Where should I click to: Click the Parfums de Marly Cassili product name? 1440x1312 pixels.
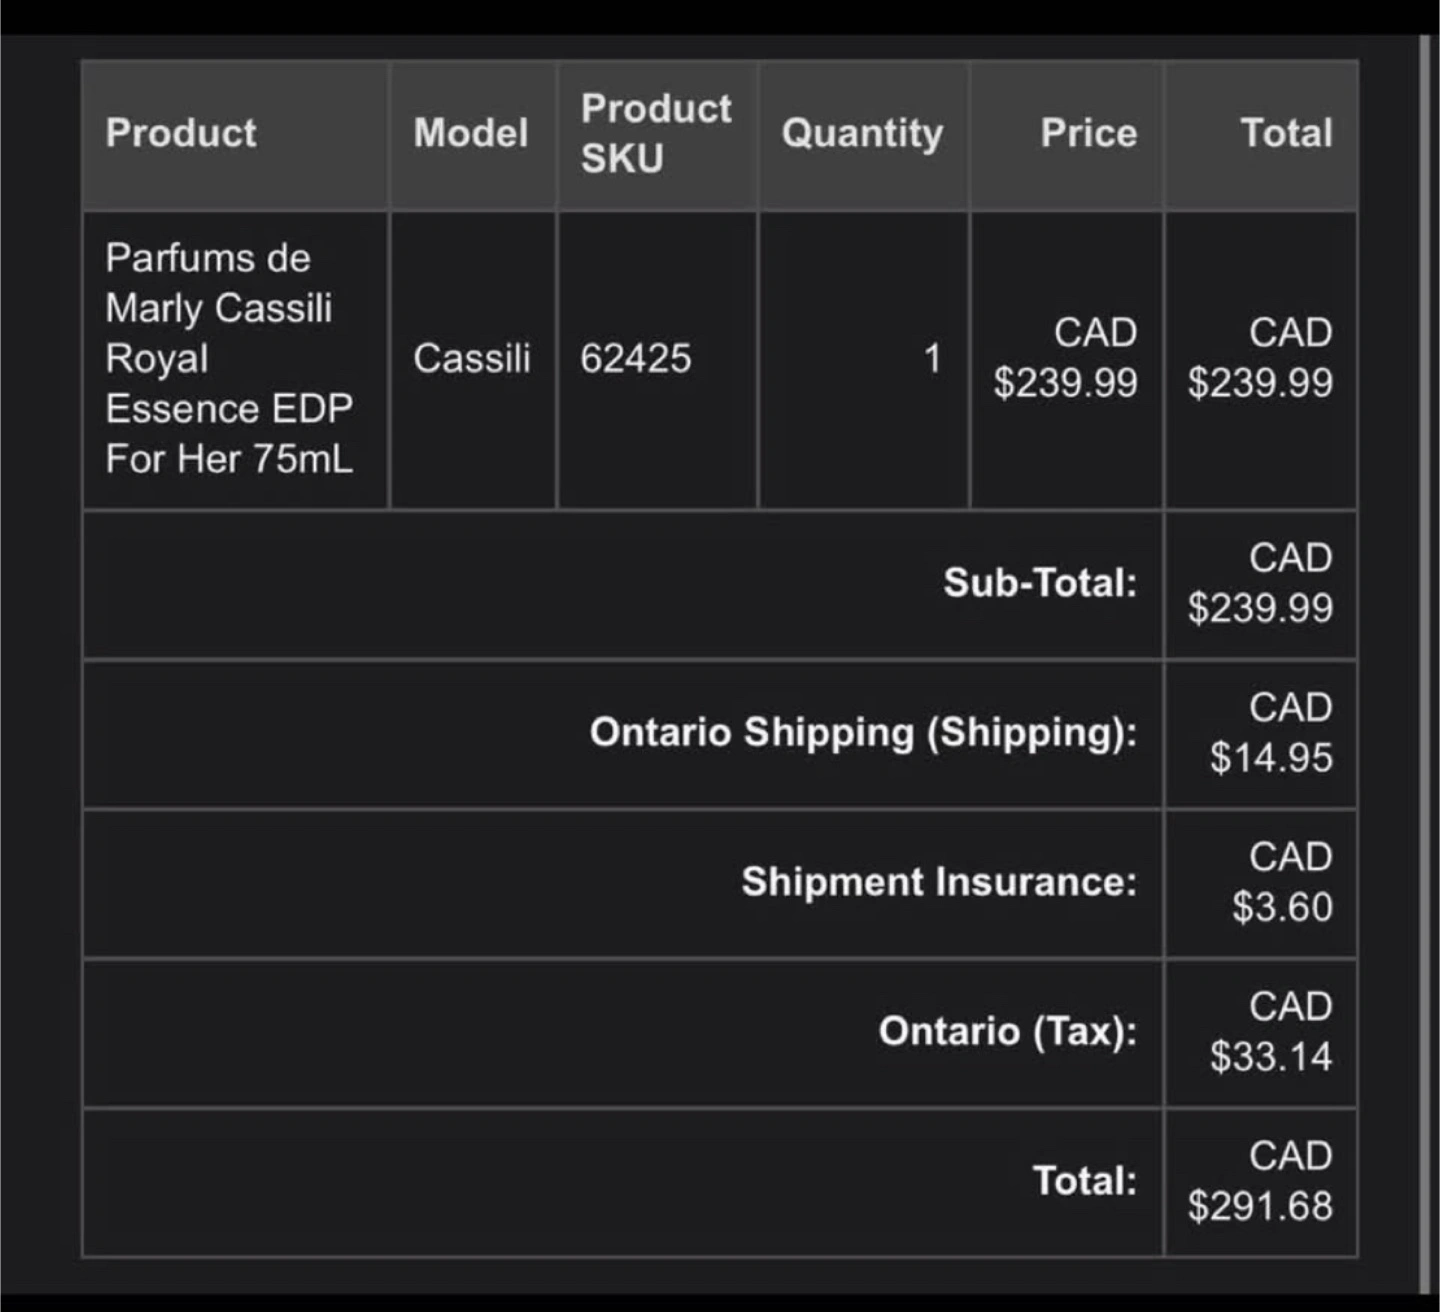click(229, 358)
